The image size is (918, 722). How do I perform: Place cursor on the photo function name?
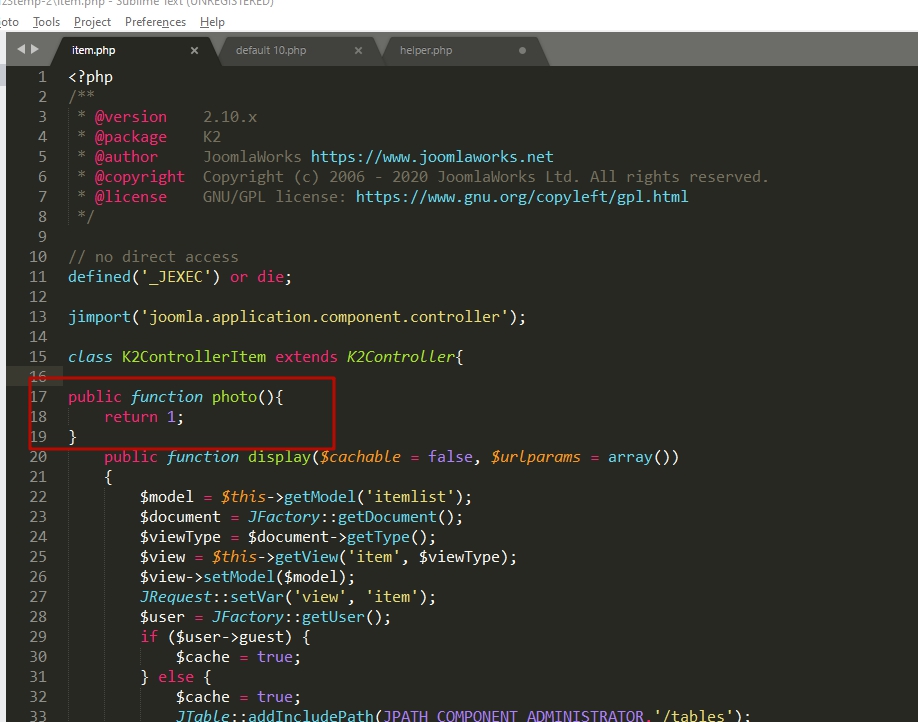(234, 397)
